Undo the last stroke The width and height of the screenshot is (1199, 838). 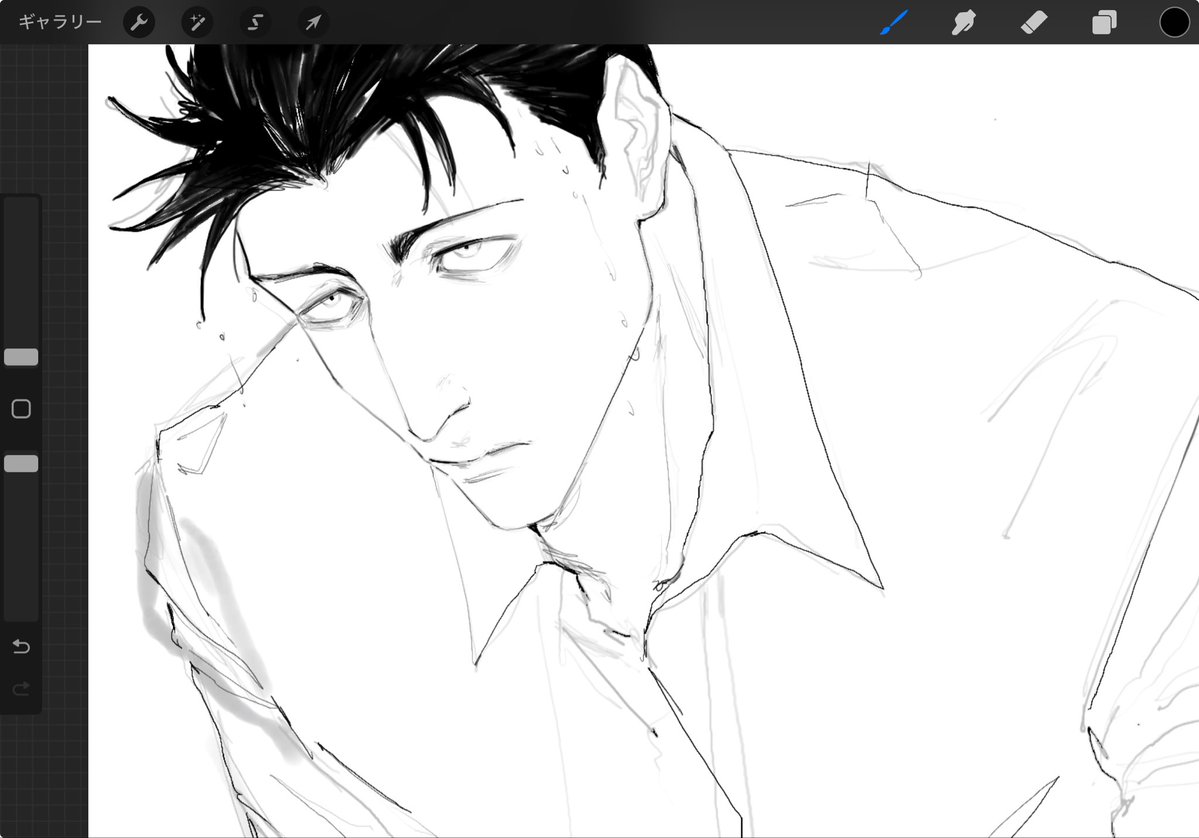(21, 647)
